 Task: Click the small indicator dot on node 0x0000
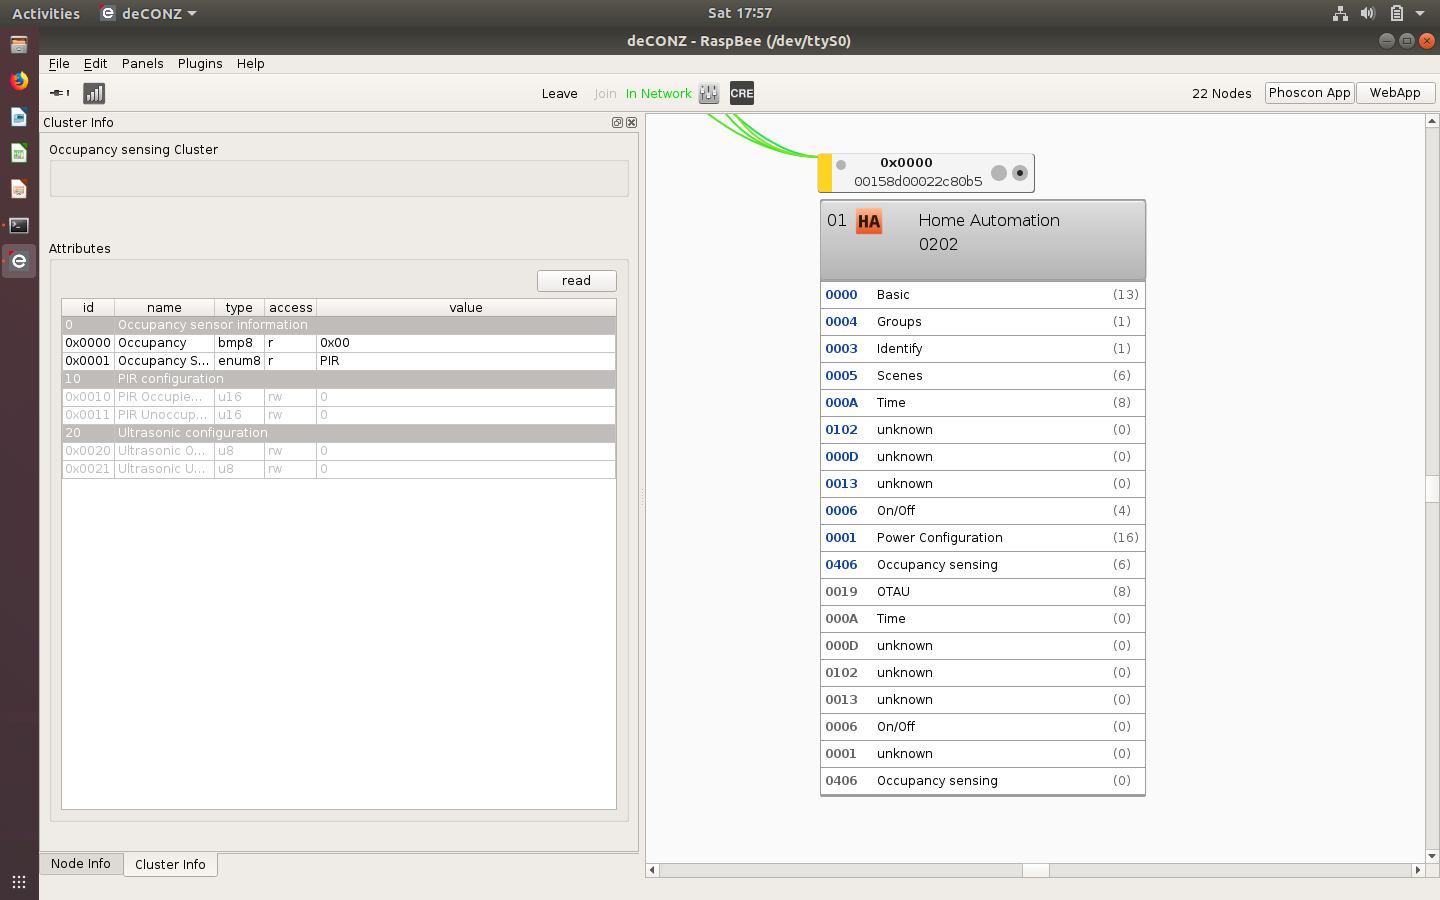[841, 165]
